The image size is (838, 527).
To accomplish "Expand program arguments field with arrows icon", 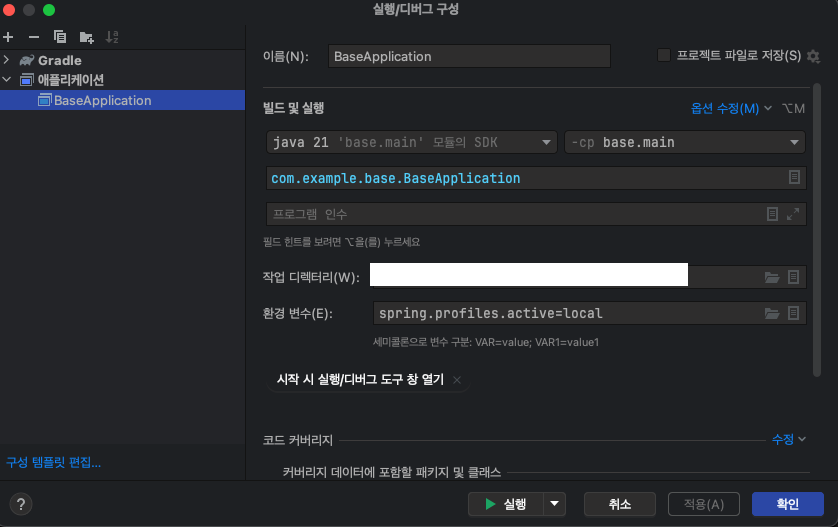I will tap(793, 214).
